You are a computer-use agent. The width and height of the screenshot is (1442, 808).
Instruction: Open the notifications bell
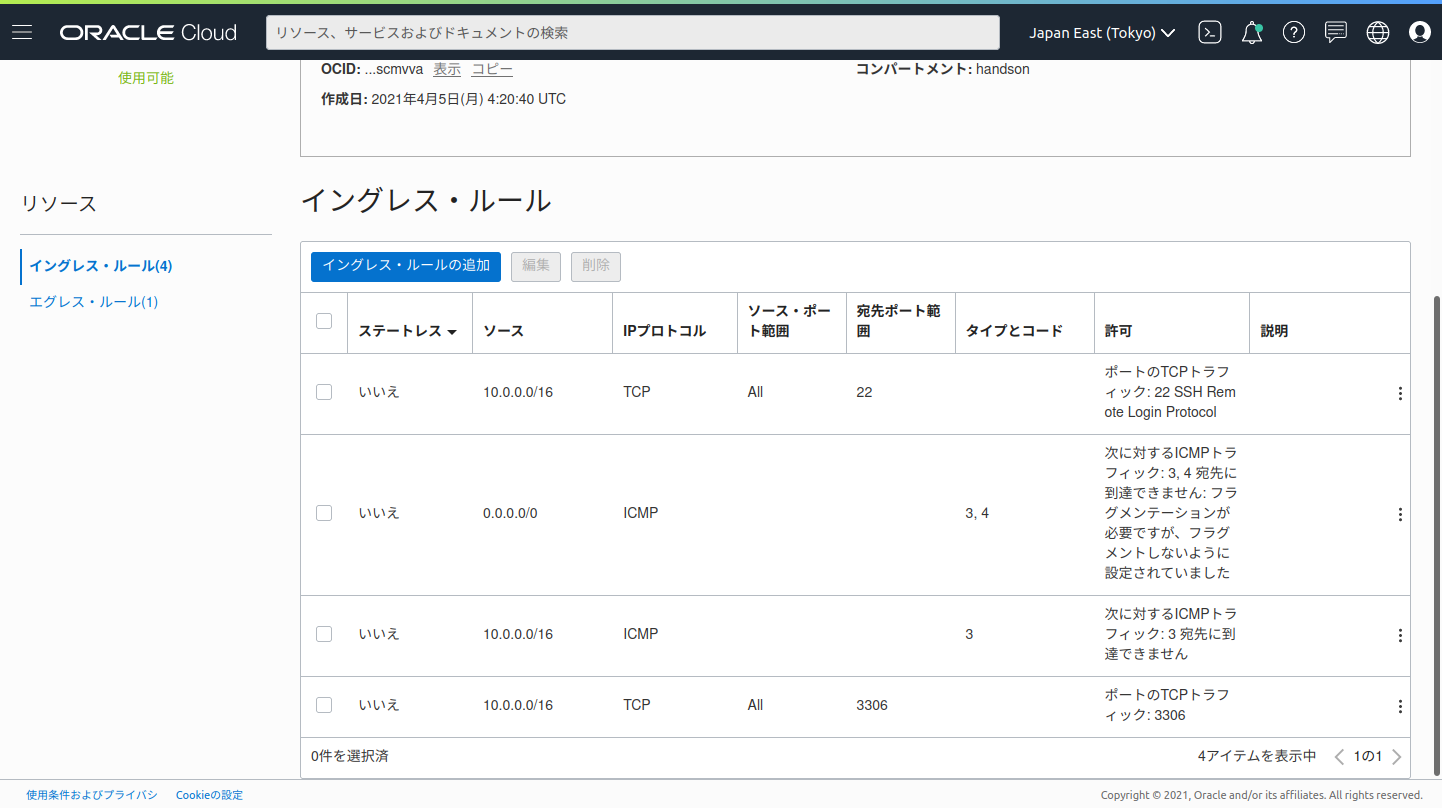(x=1252, y=33)
